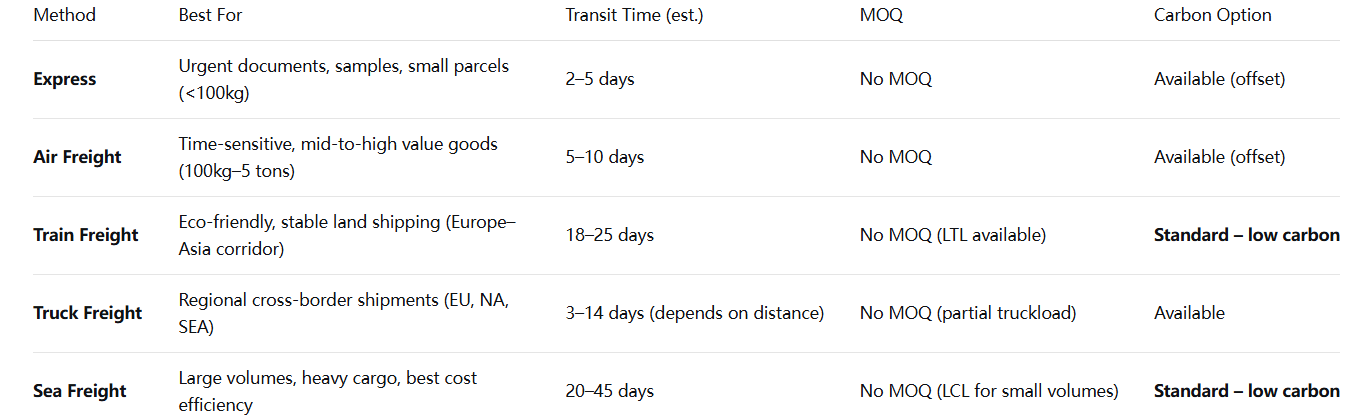
Task: Click Train Freight's 'Standard – low carbon' text
Action: [1246, 235]
